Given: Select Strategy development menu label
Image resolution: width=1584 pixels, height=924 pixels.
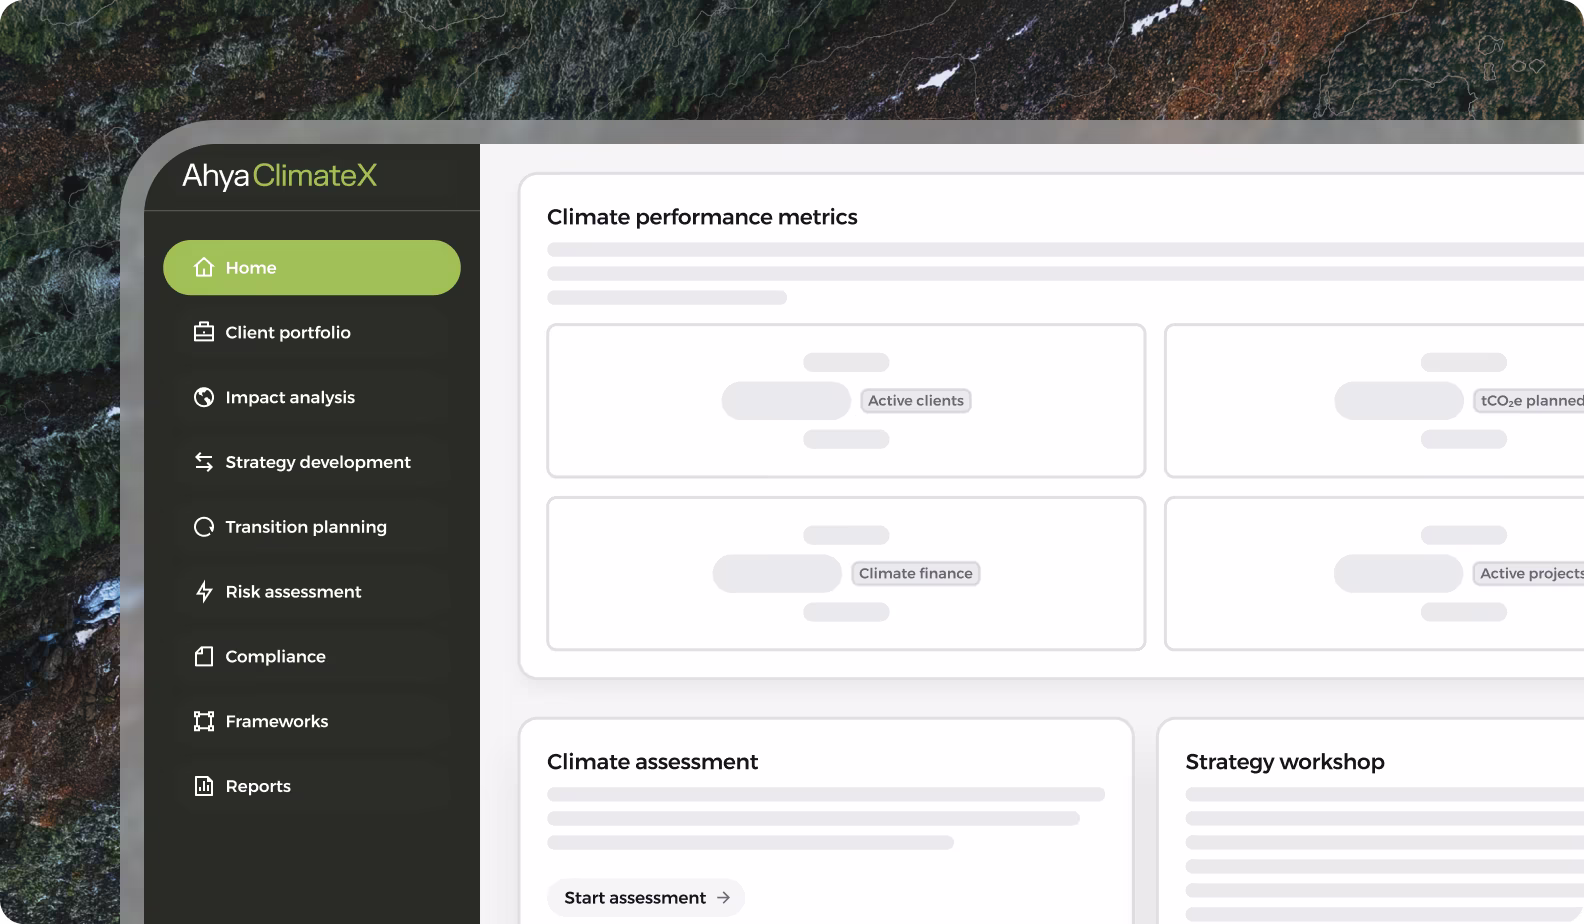Looking at the screenshot, I should click(318, 462).
